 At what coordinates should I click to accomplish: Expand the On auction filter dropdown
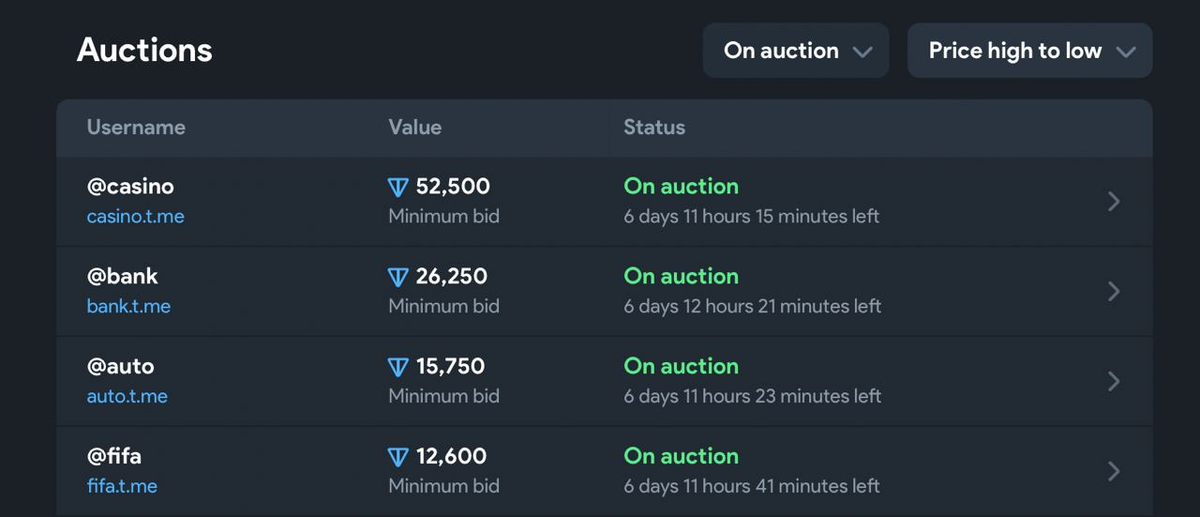(796, 51)
